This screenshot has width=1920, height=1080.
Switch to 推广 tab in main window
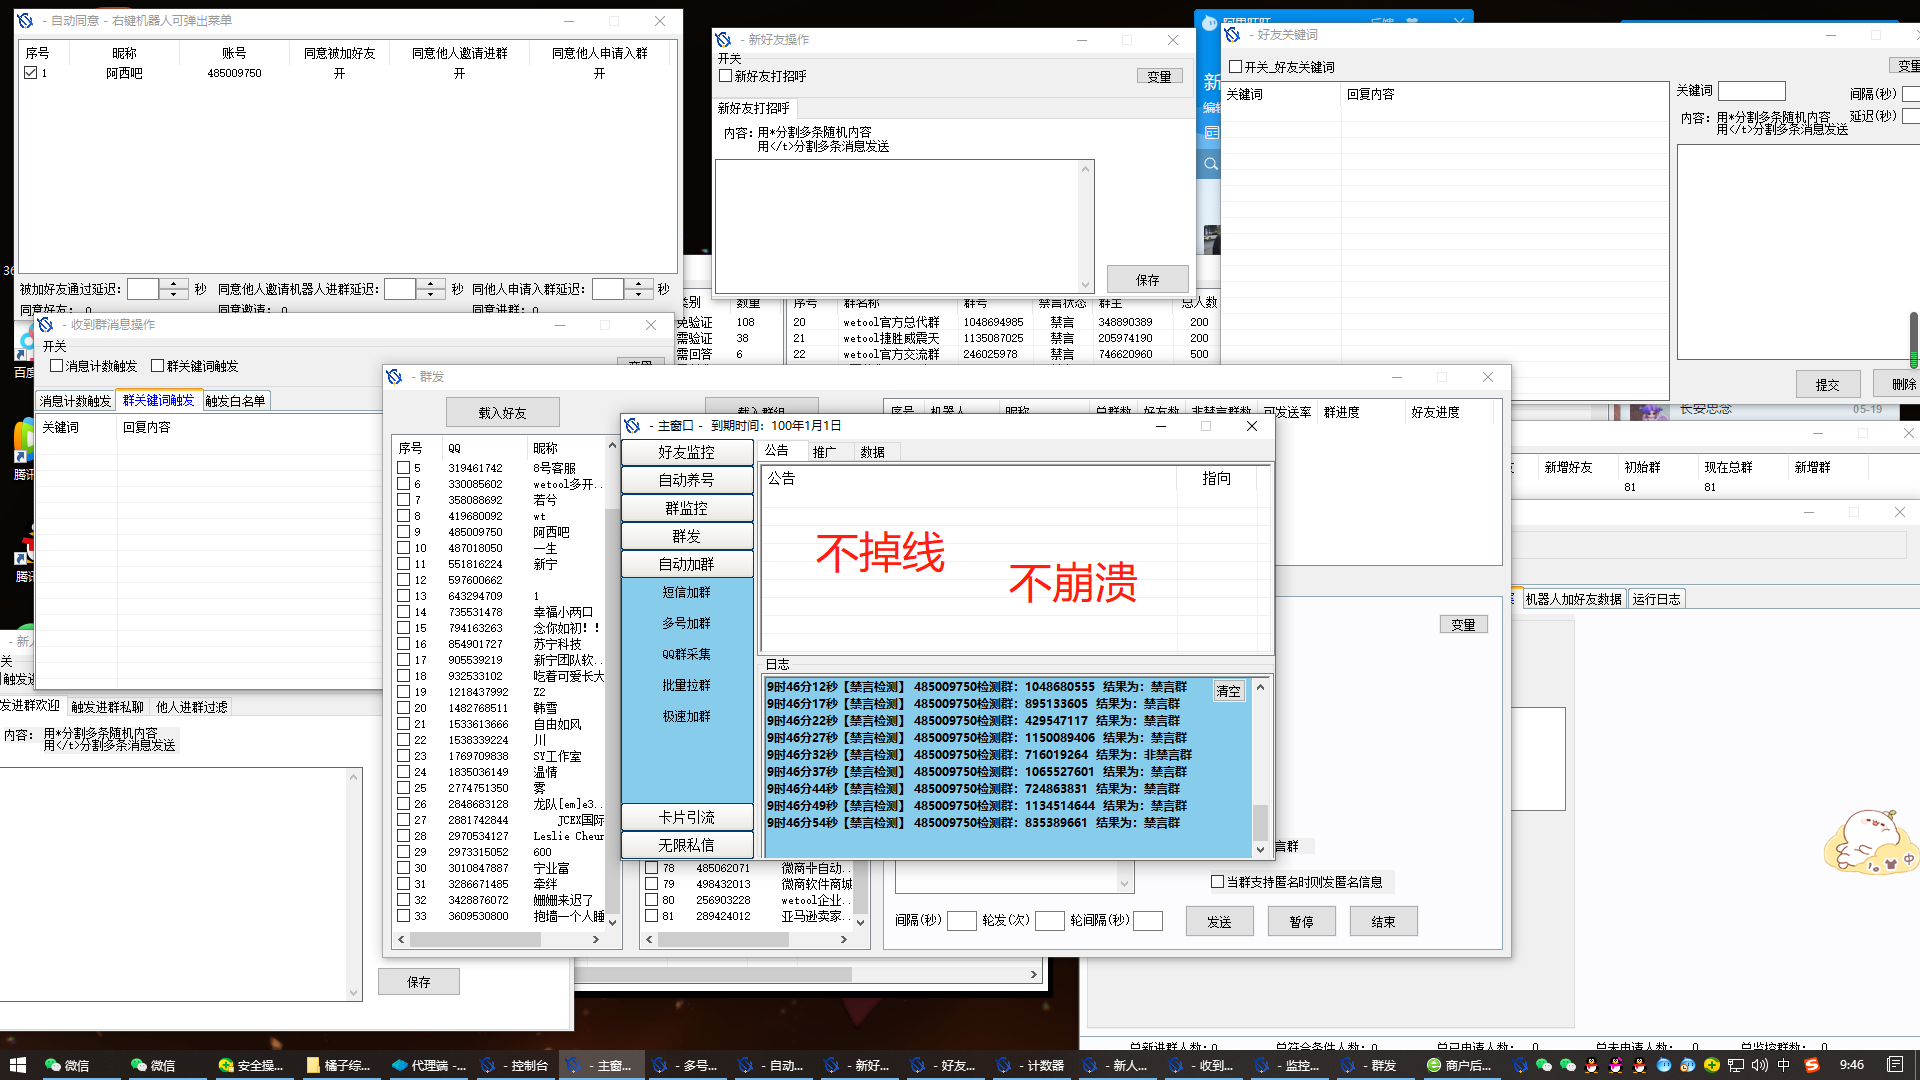click(824, 452)
